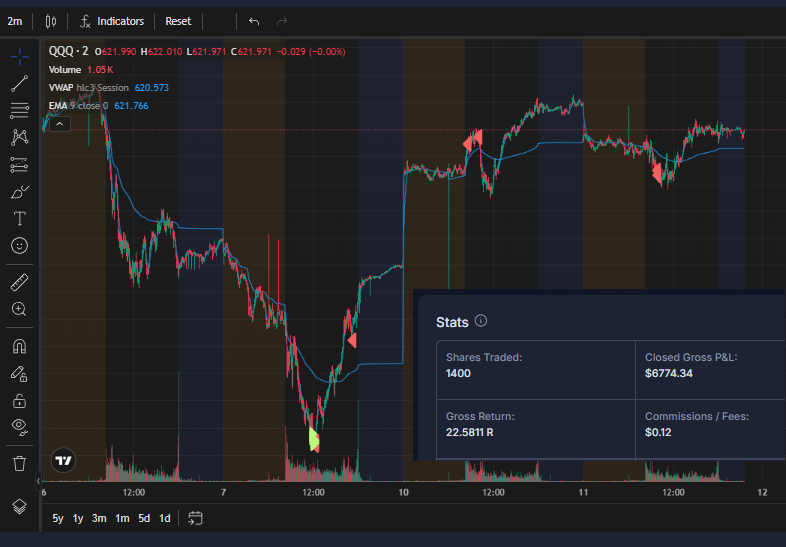Click the Commissions / Fees value $0.12
786x547 pixels.
point(658,432)
